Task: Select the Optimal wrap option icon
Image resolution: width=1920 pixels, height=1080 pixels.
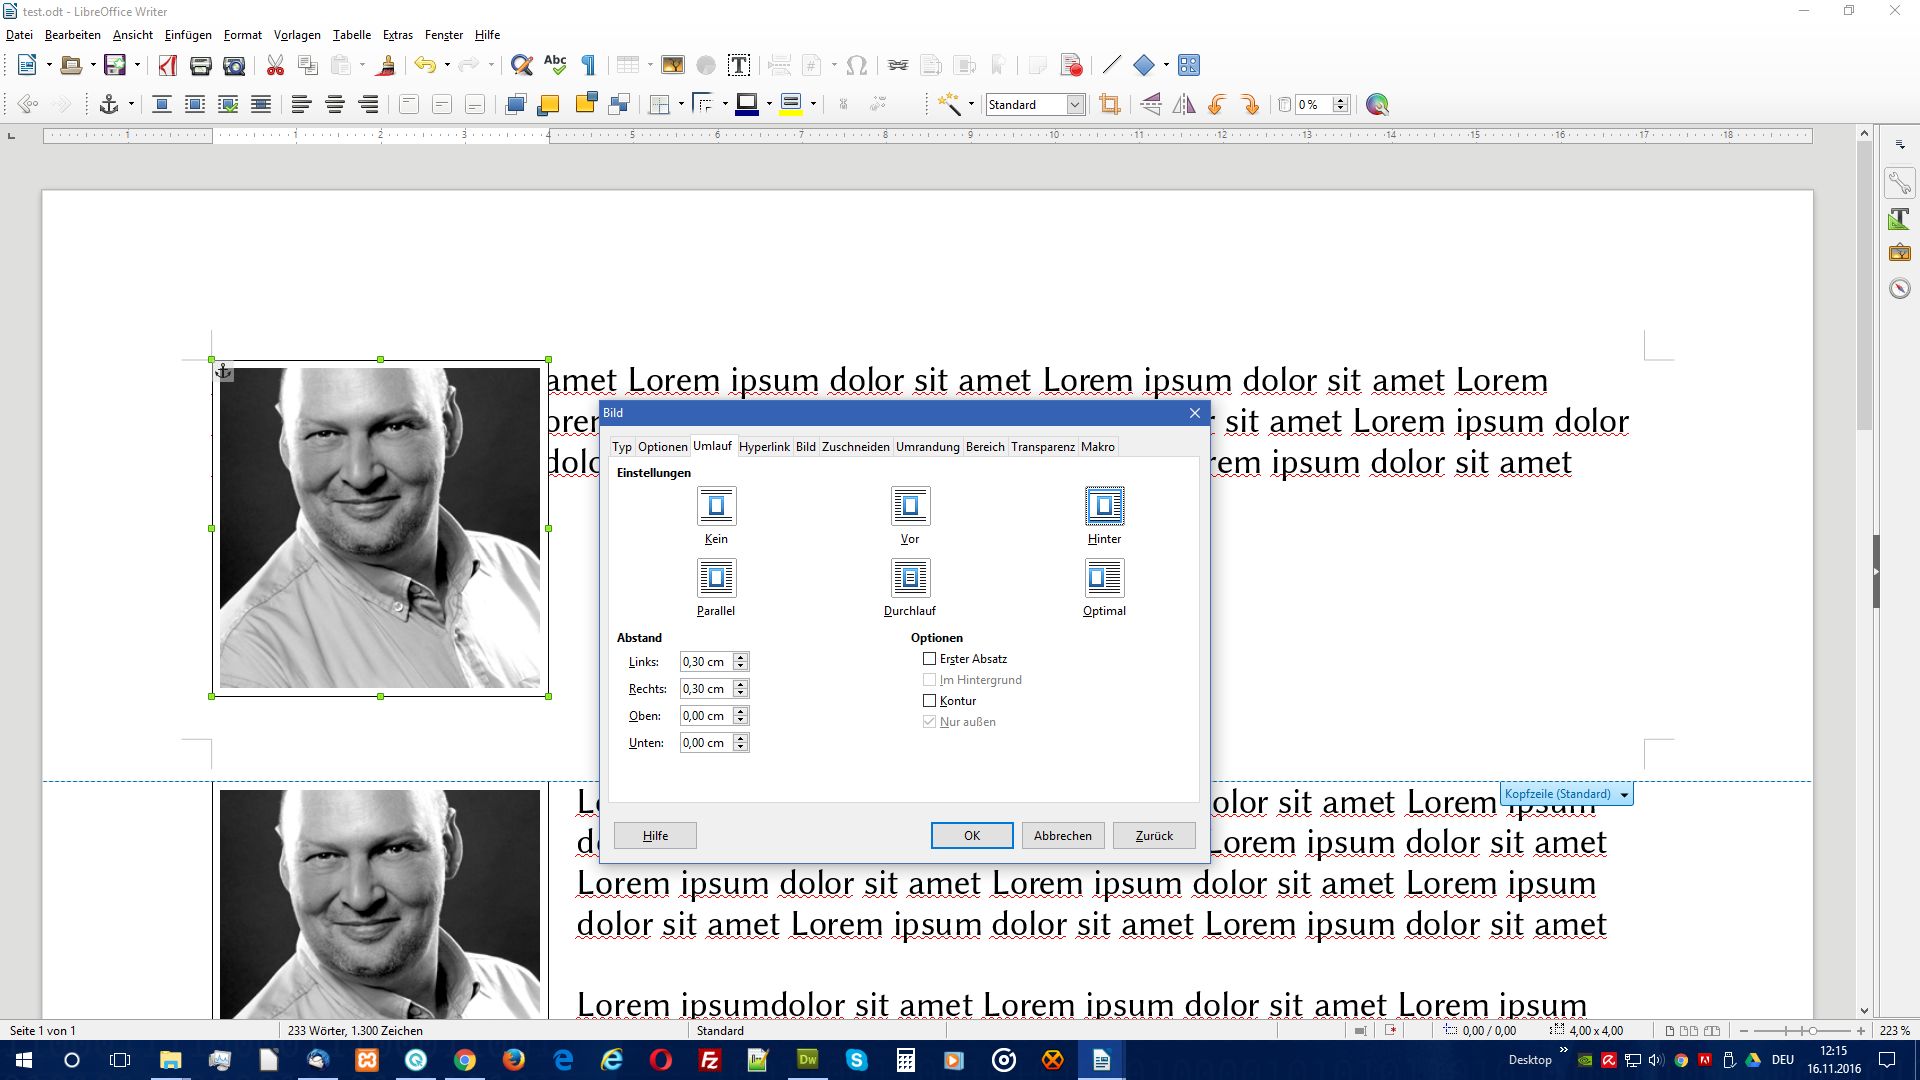Action: click(x=1104, y=578)
